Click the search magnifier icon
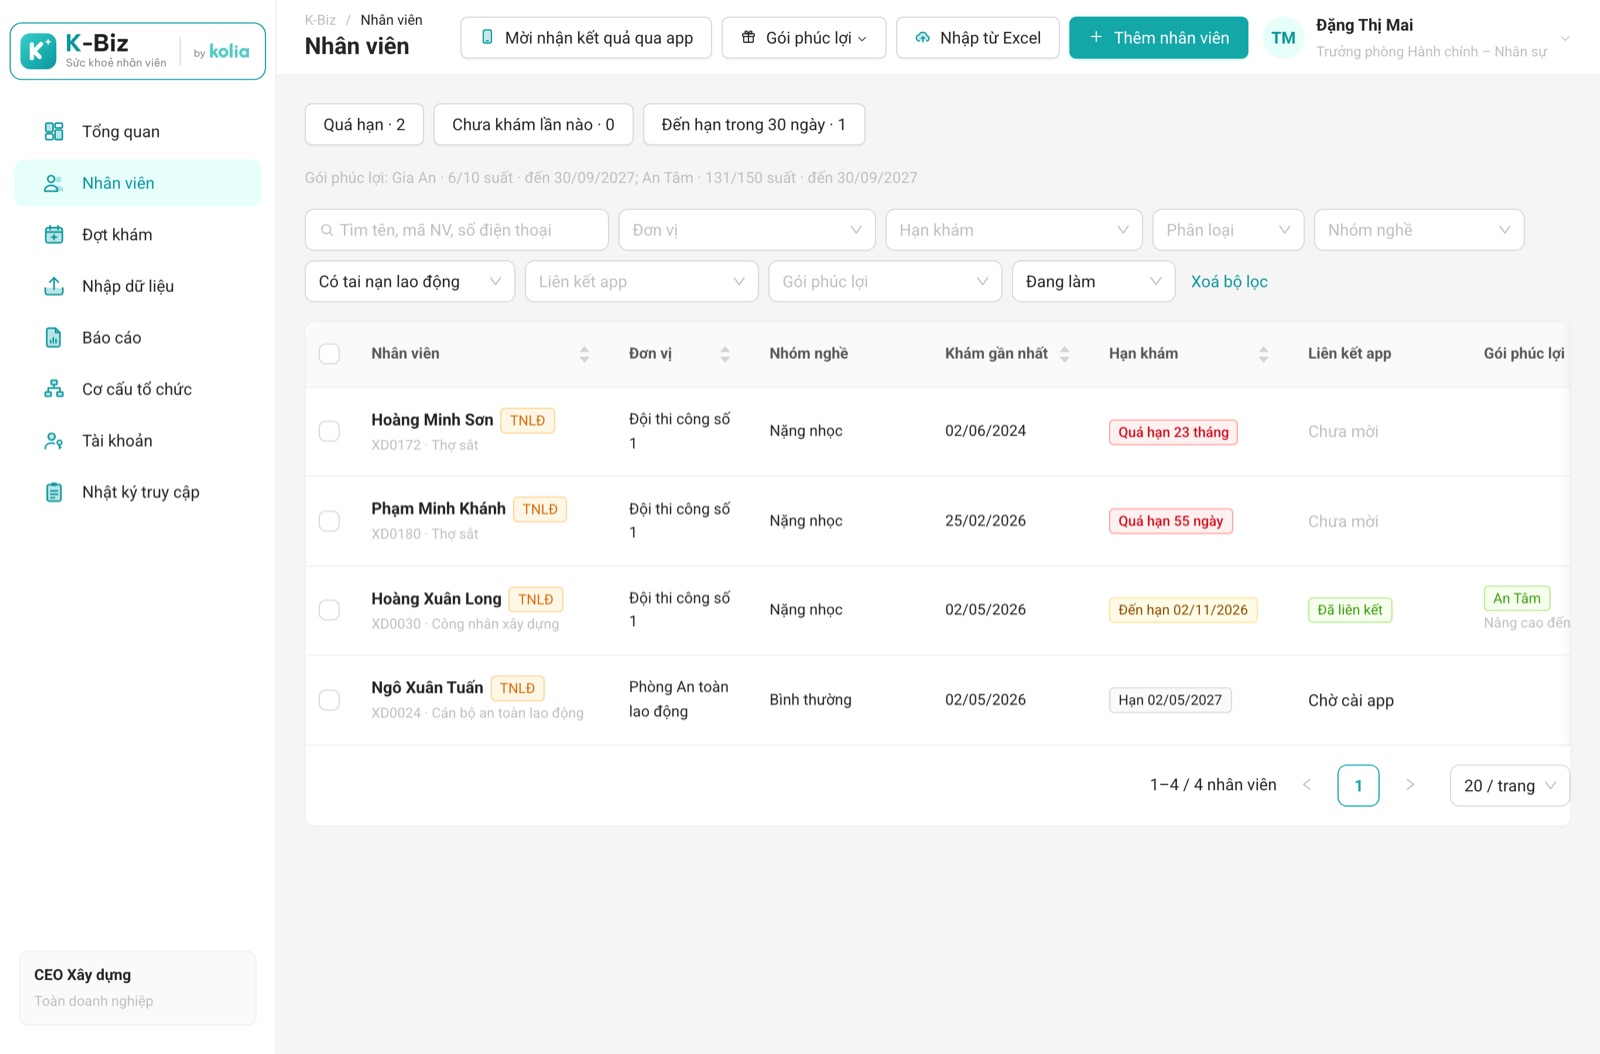1600x1054 pixels. coord(327,230)
